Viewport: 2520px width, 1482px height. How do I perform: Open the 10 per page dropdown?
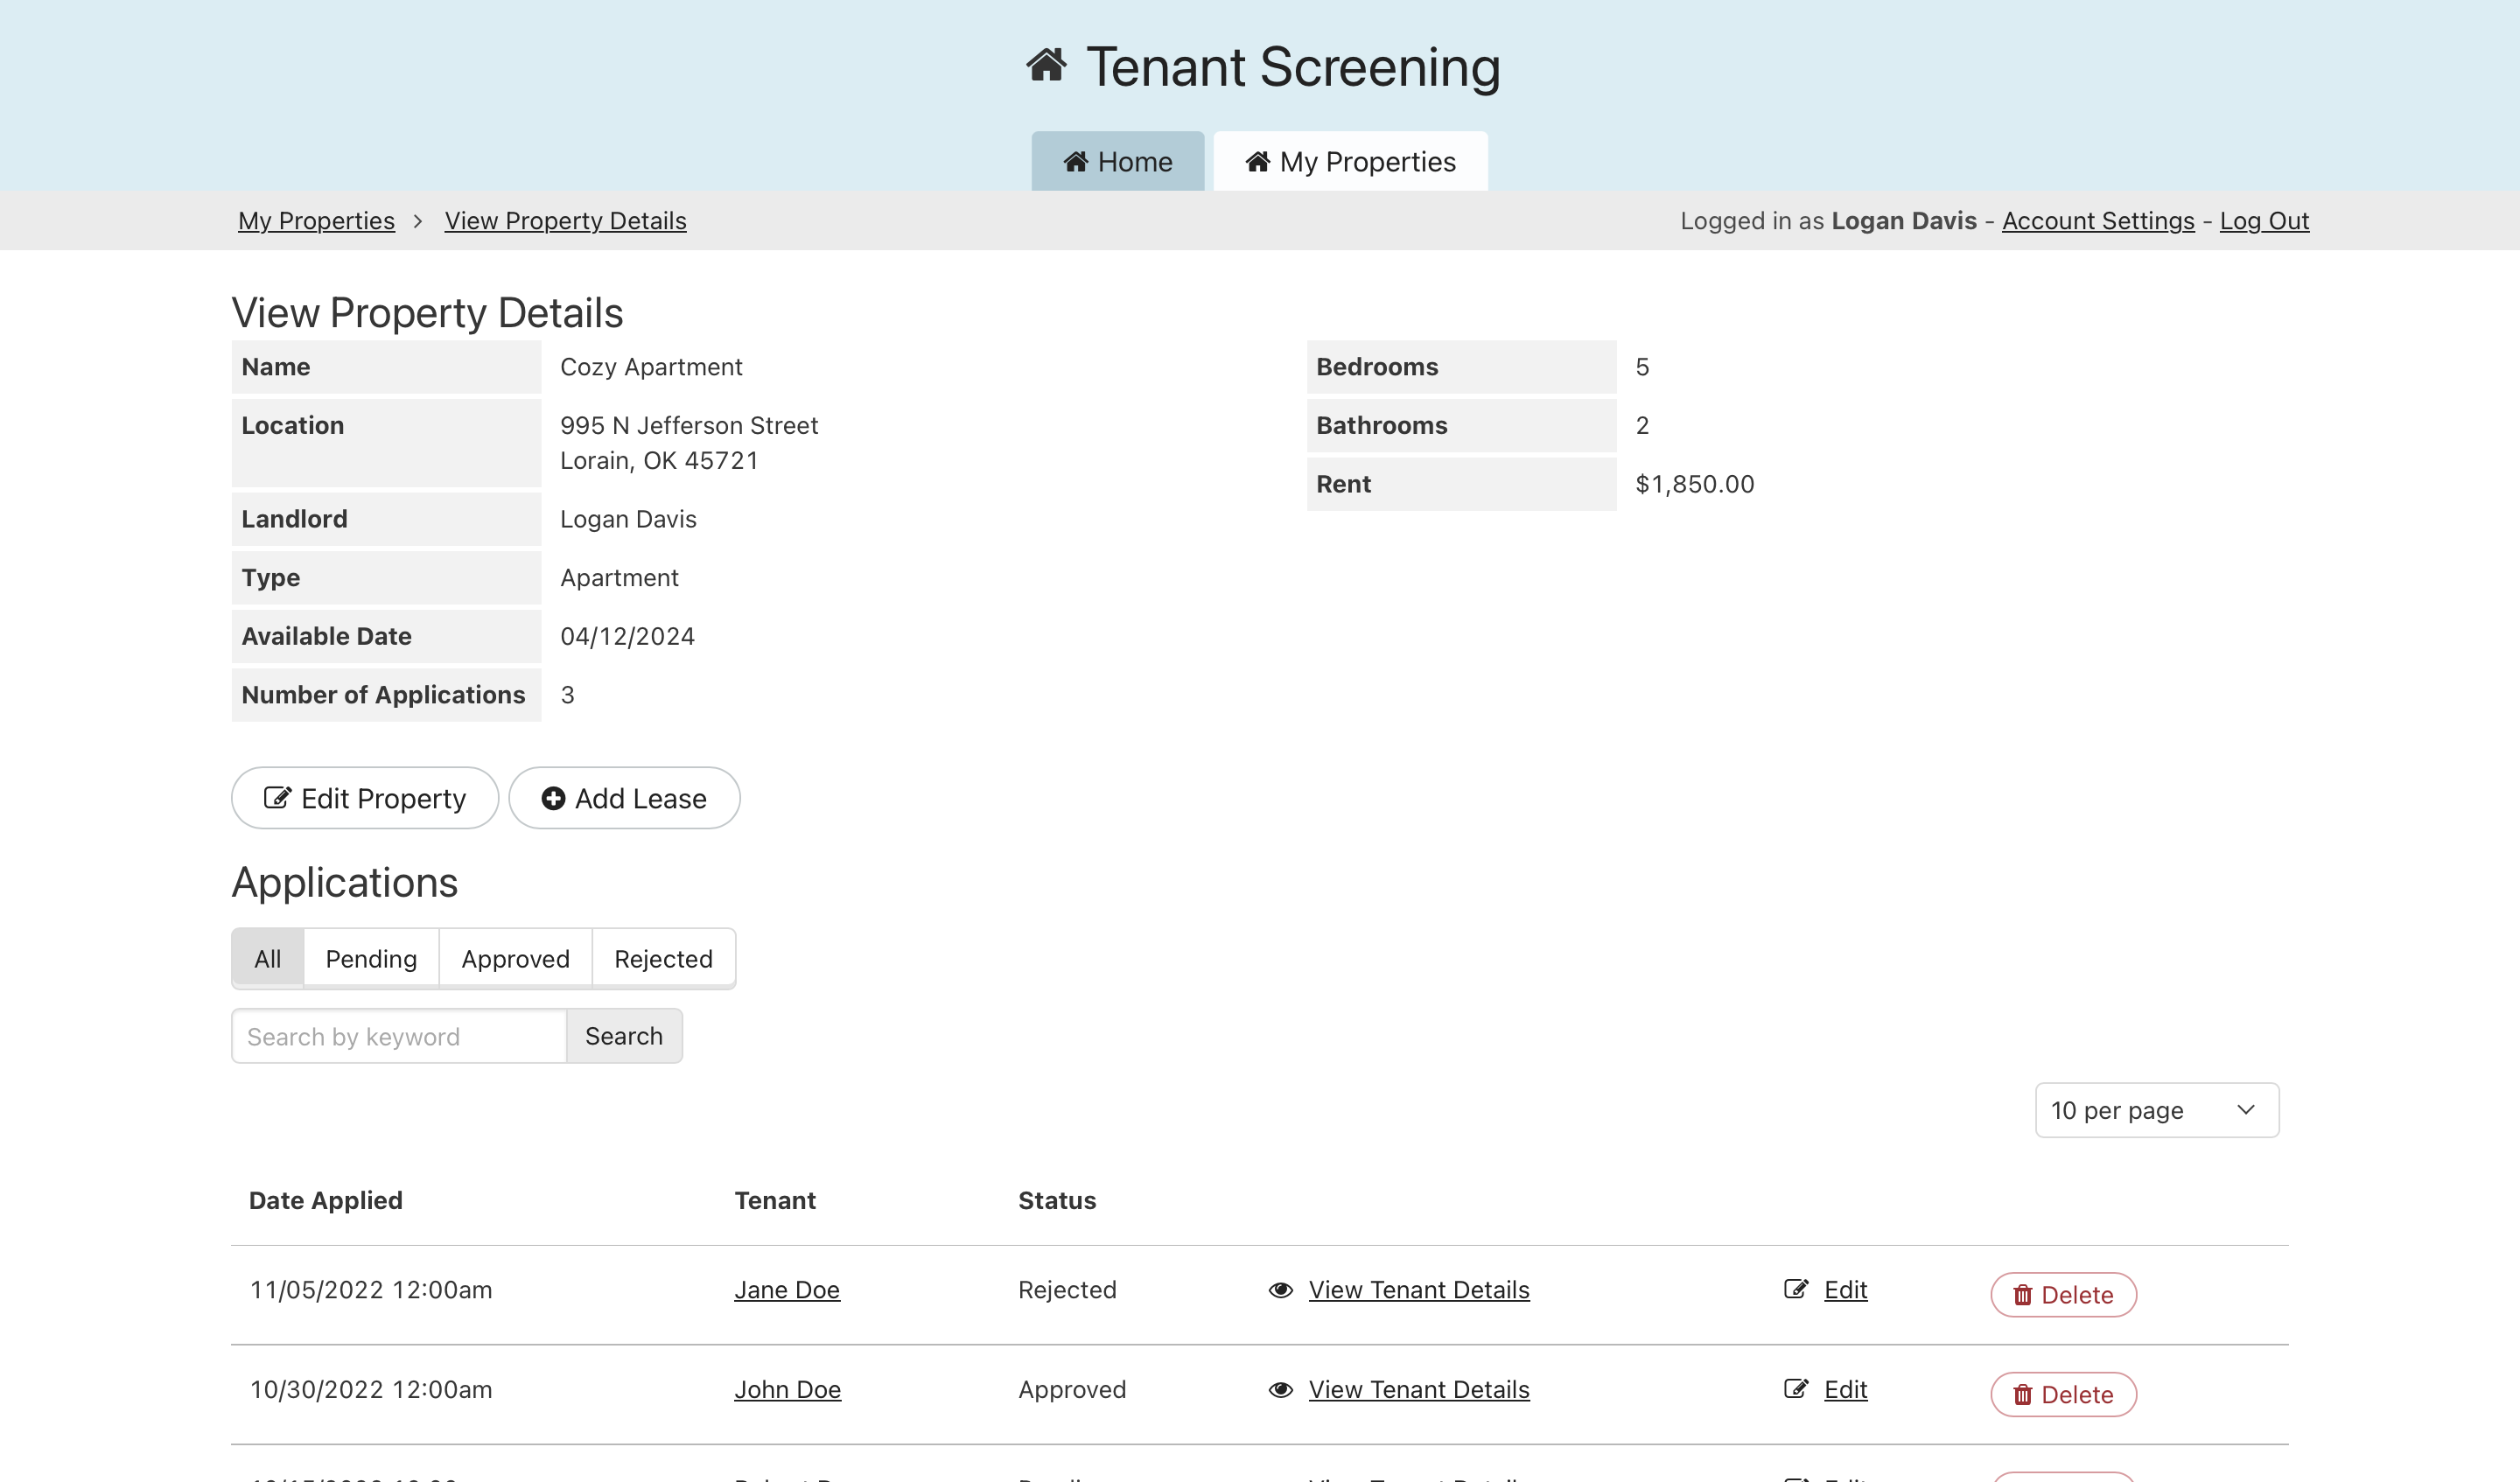pyautogui.click(x=2156, y=1110)
